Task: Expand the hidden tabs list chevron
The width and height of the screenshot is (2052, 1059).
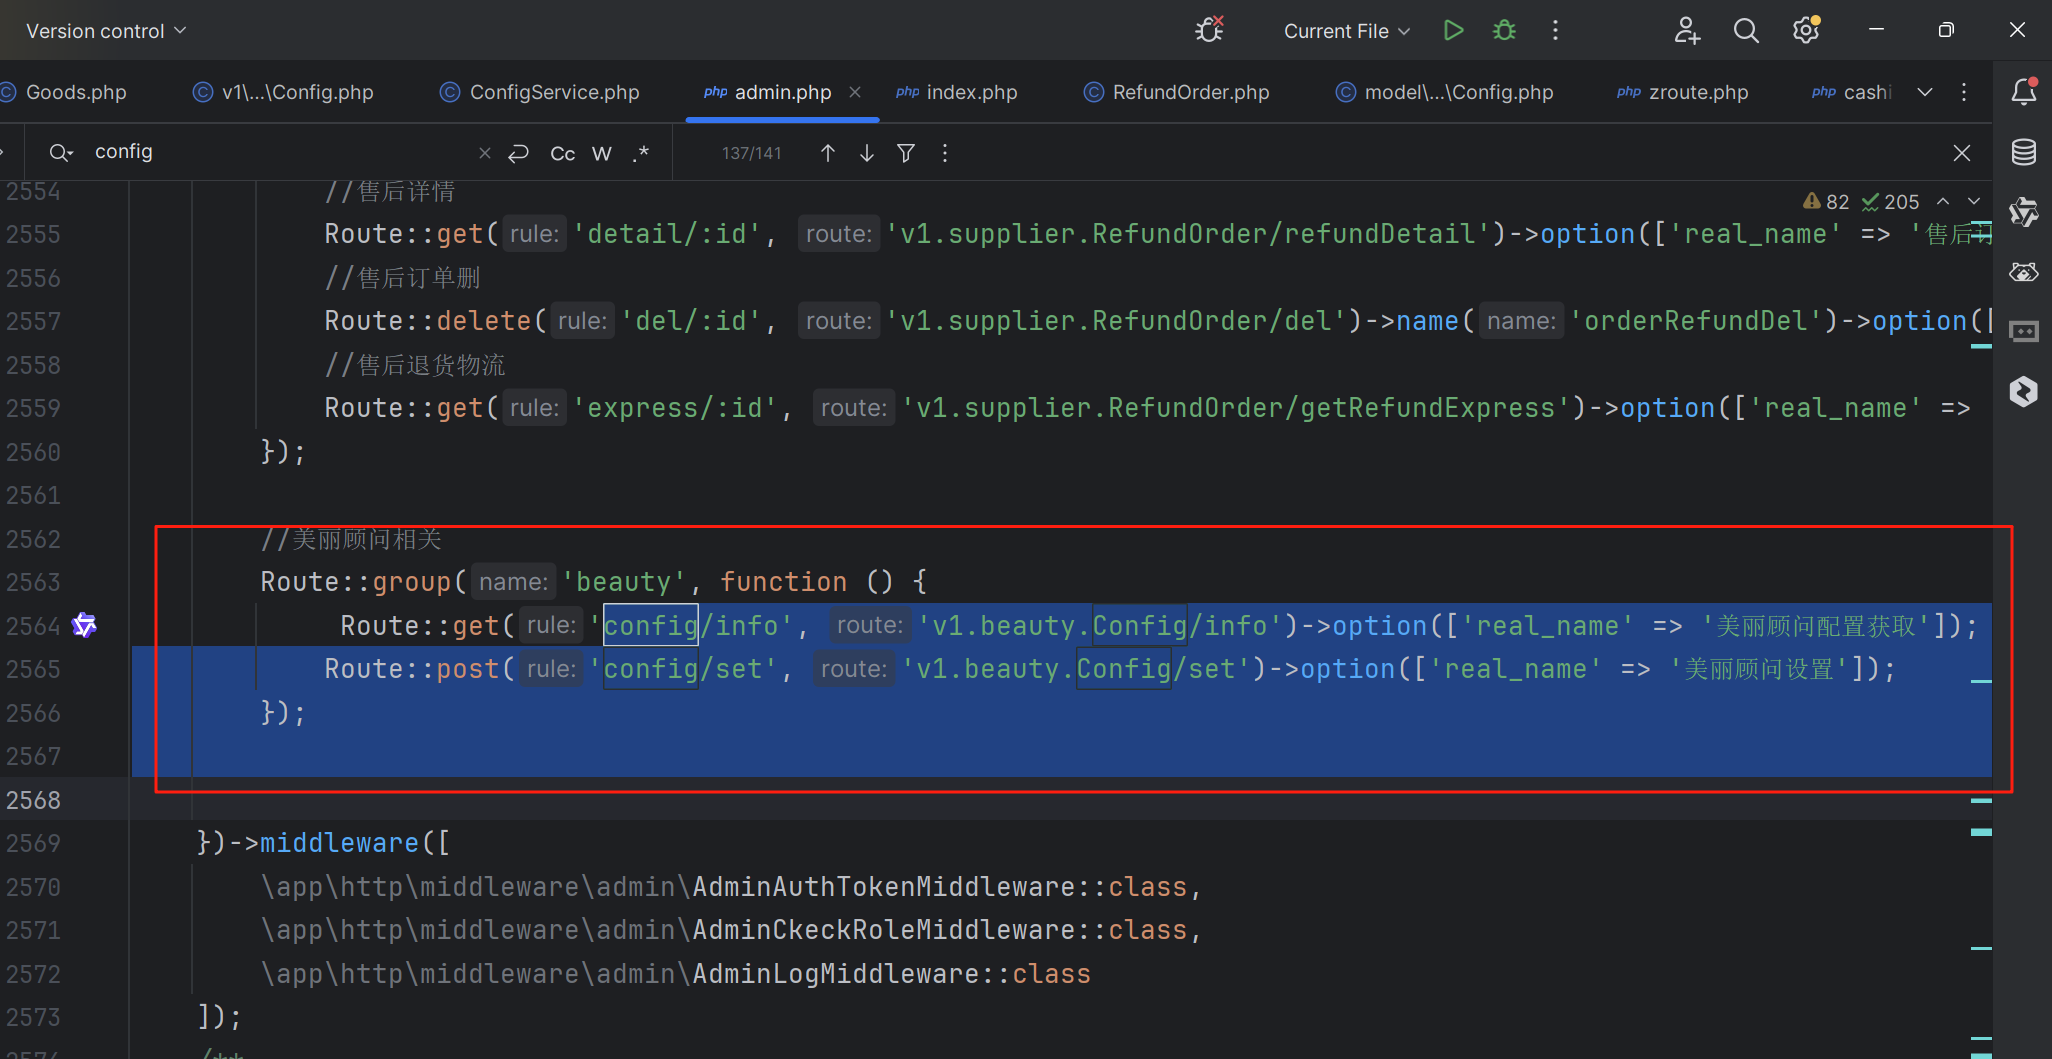Action: point(1925,92)
